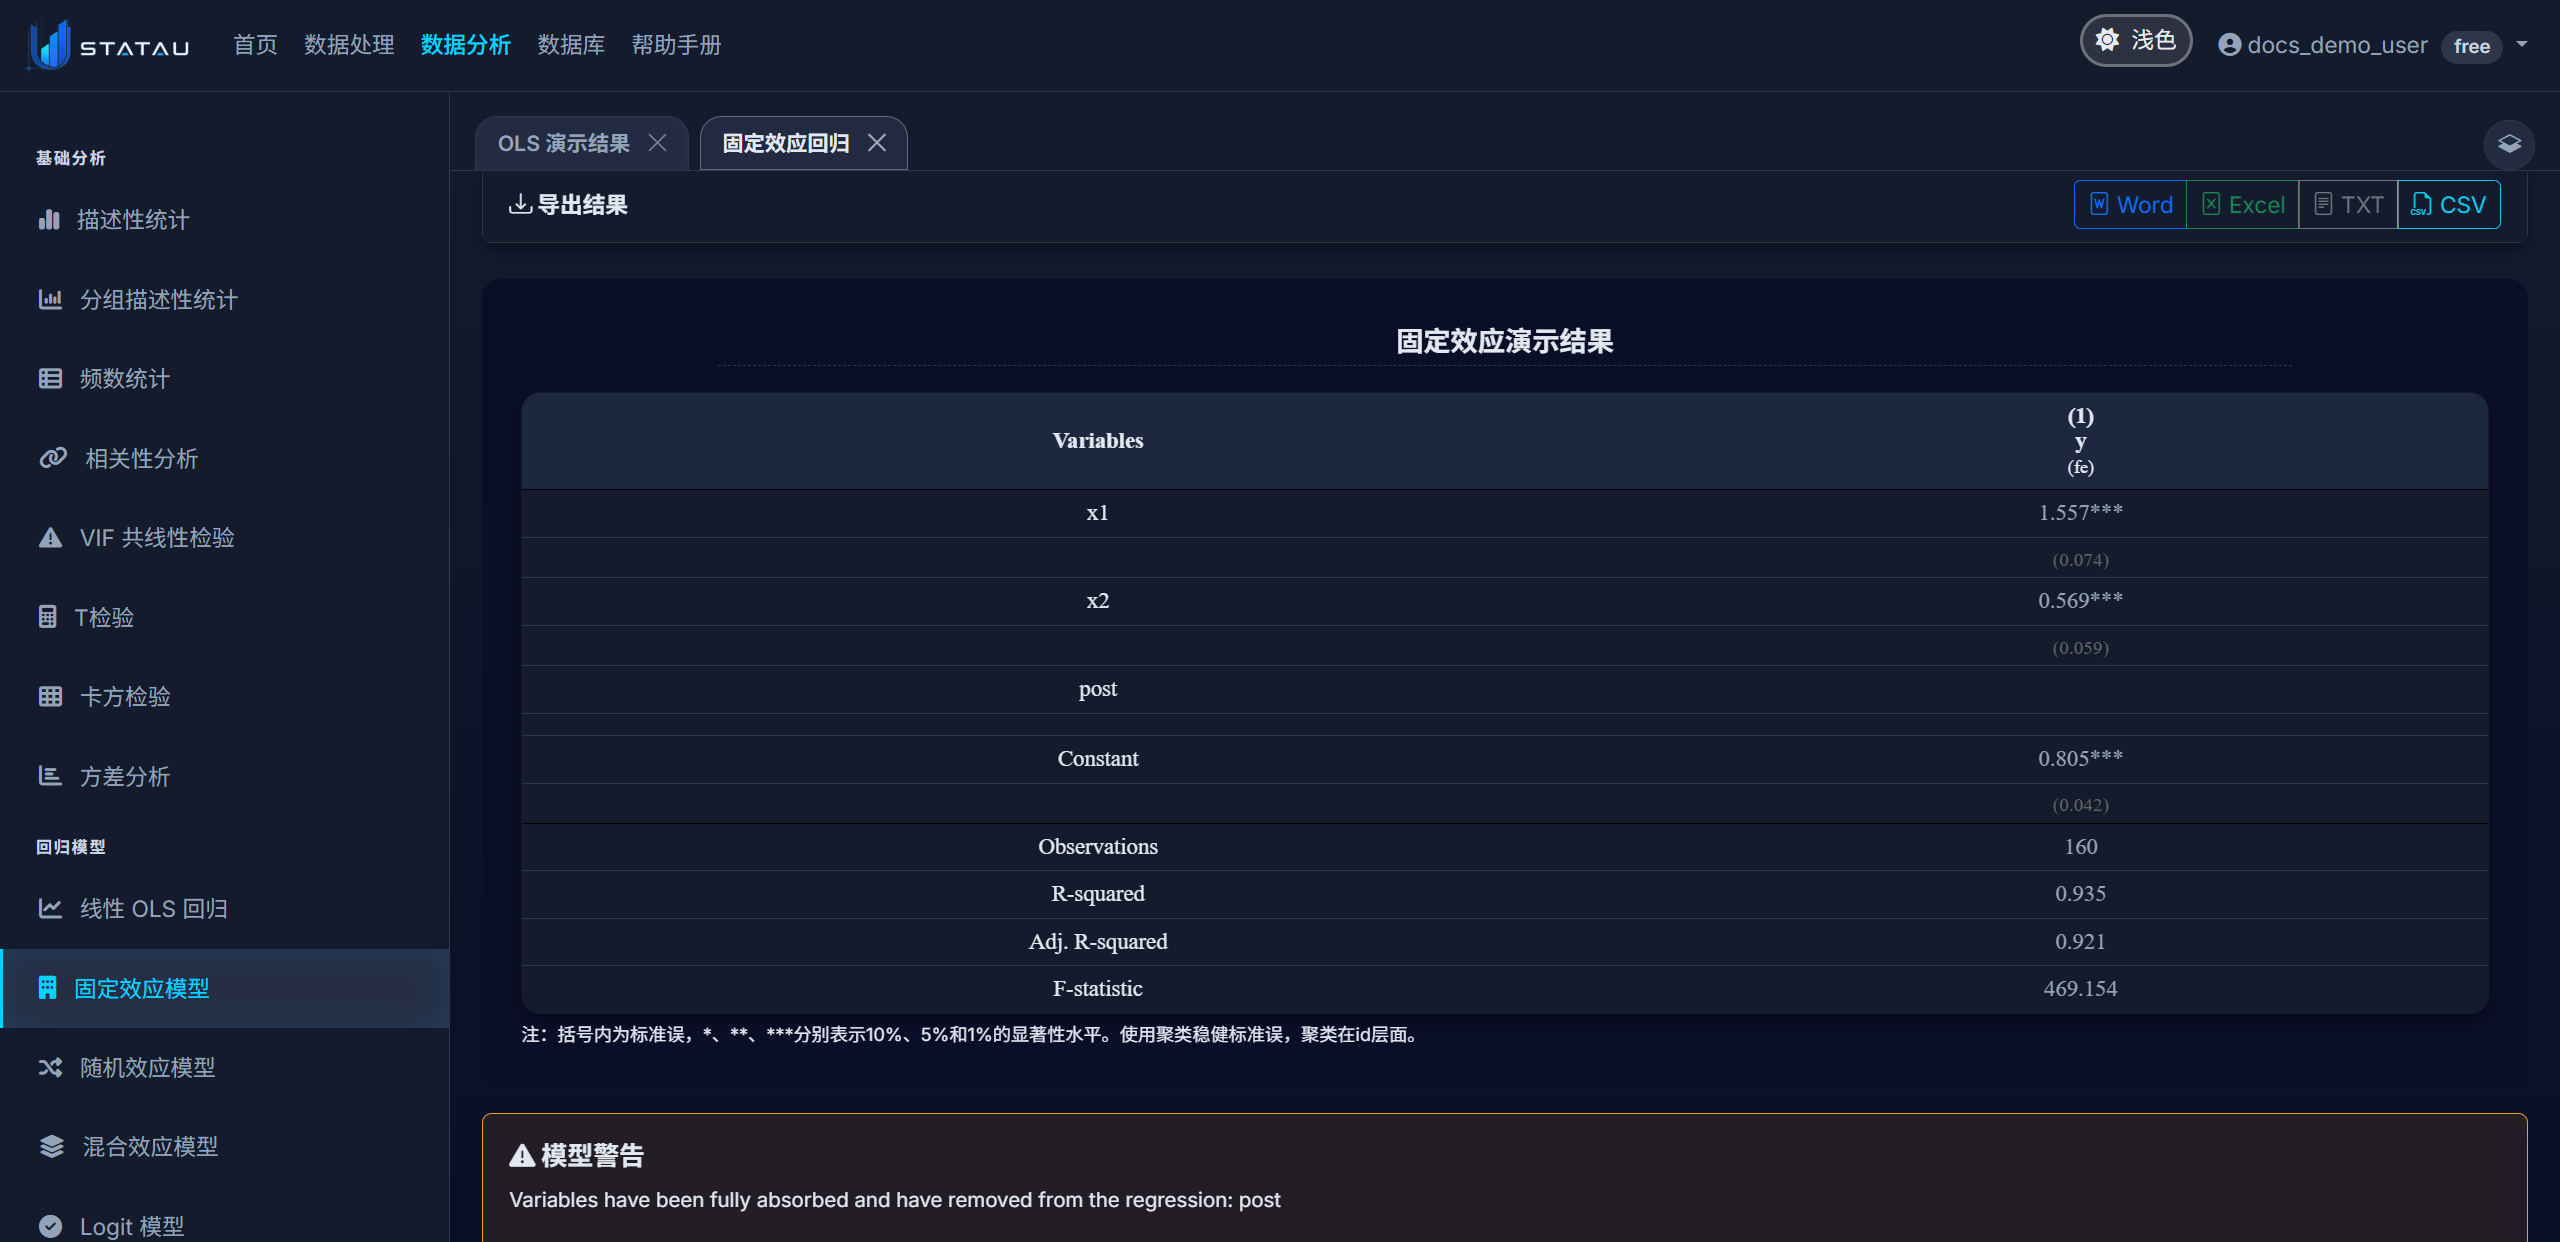Export results as Excel

[x=2243, y=204]
